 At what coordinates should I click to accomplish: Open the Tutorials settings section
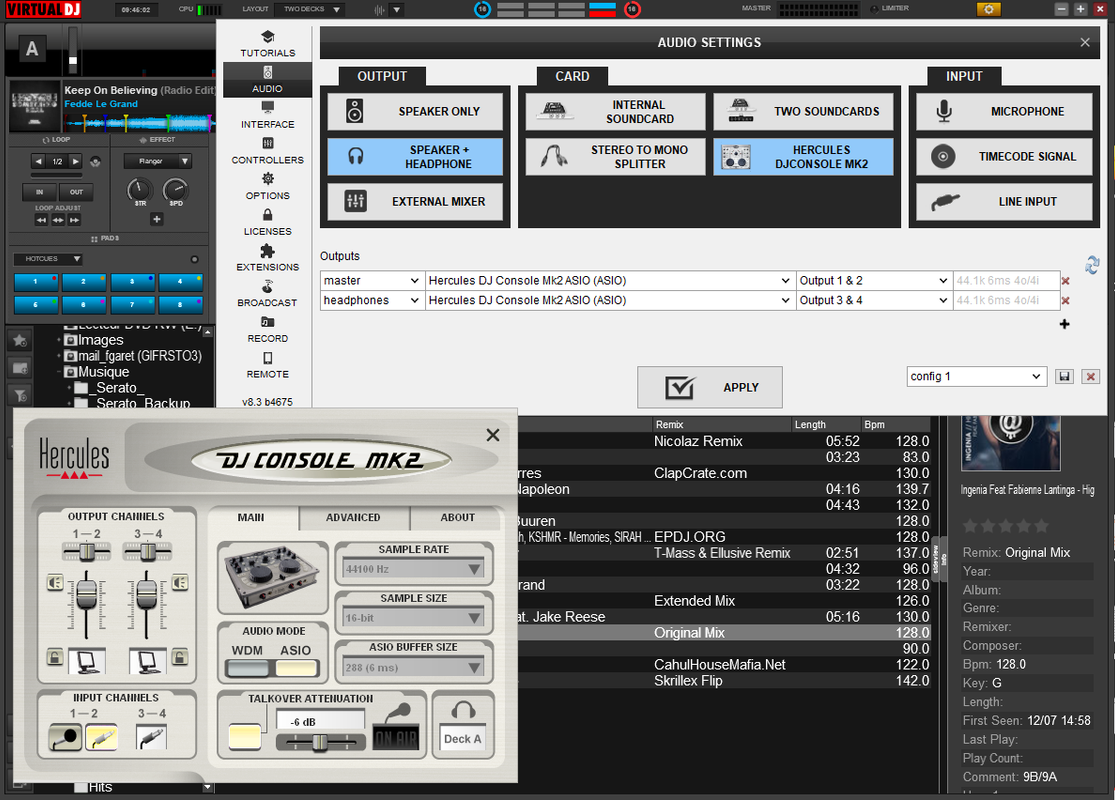point(267,44)
